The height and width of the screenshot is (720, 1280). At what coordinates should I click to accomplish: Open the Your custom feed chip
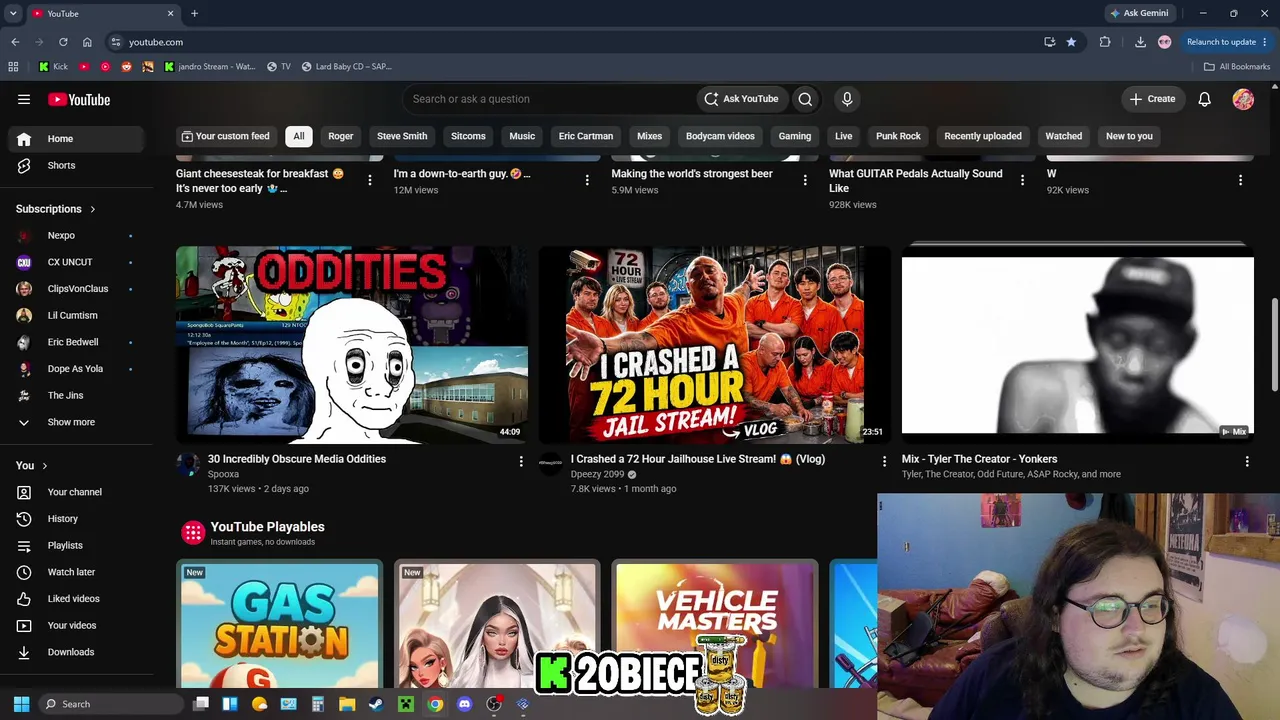[x=225, y=136]
